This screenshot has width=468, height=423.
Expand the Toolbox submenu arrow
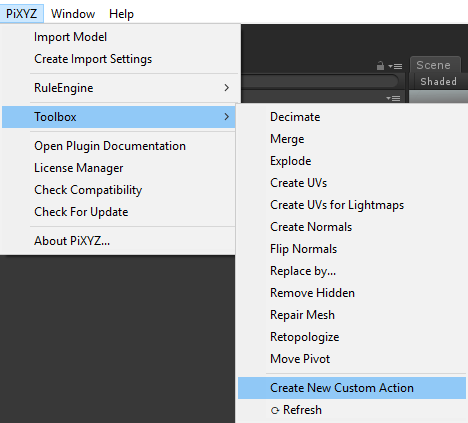[227, 117]
